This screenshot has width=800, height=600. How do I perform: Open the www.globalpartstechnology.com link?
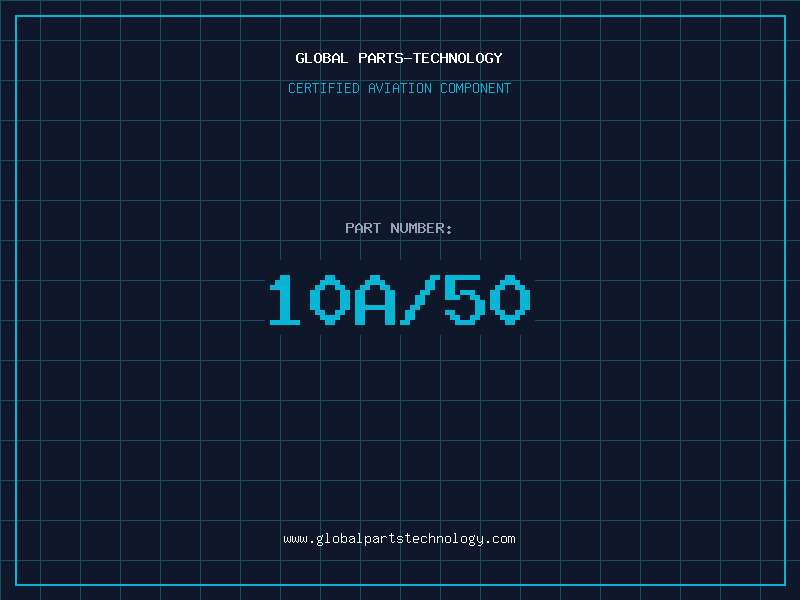399,538
